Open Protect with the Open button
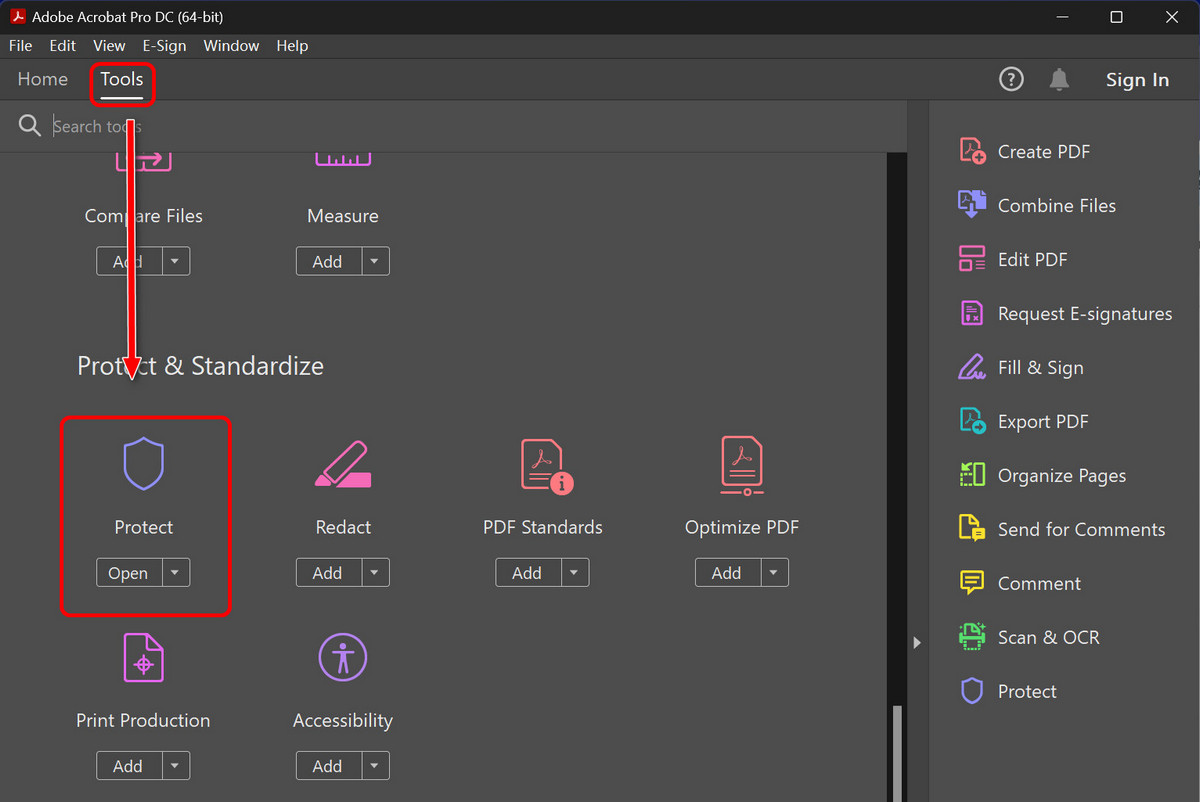 (128, 572)
